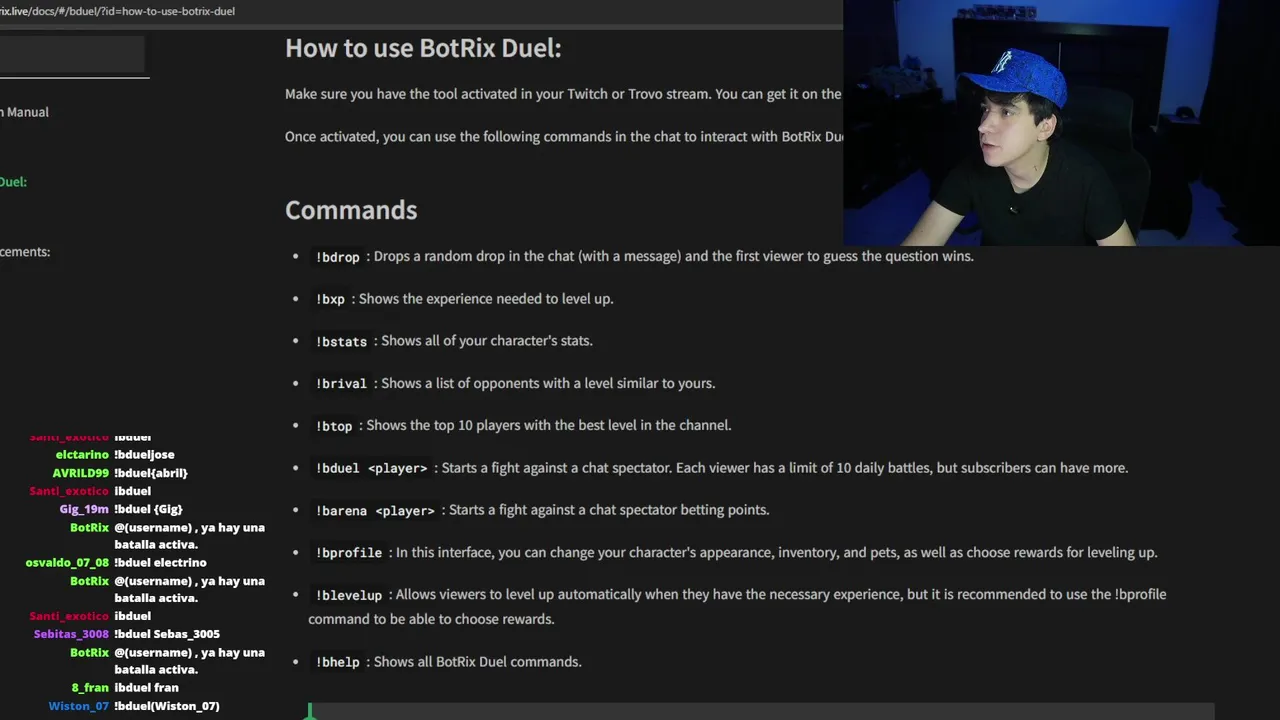Screen dimensions: 1280x720
Task: Click the Commands section heading
Action: (x=351, y=210)
